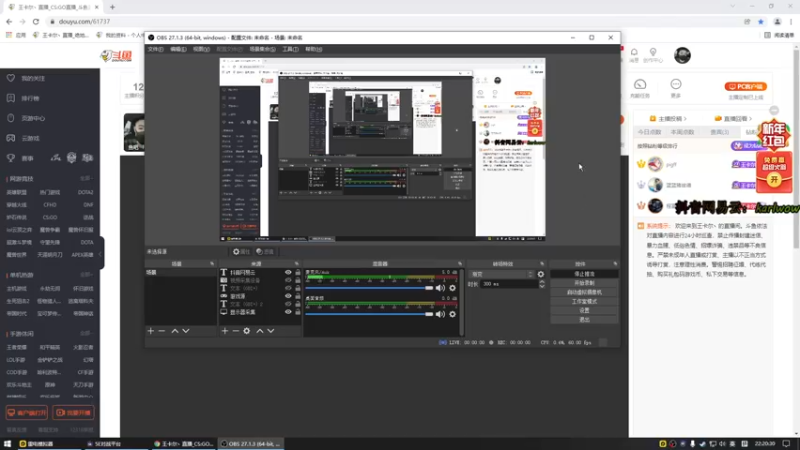Toggle lock on the game source
Image resolution: width=800 pixels, height=450 pixels.
[298, 296]
